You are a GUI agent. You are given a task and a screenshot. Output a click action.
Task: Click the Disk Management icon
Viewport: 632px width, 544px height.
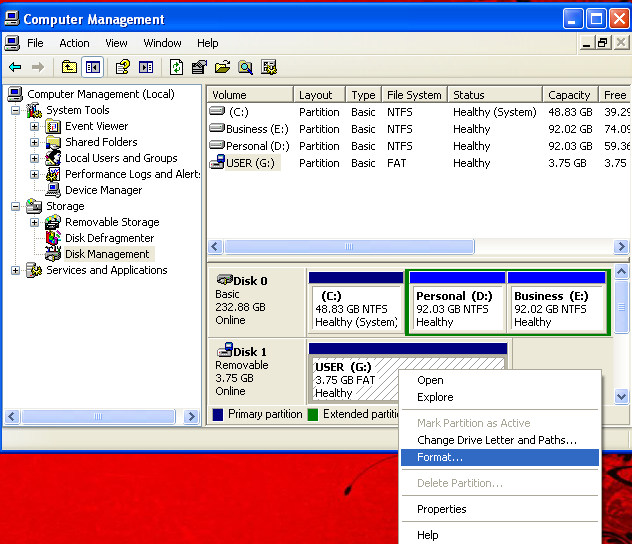[x=53, y=254]
